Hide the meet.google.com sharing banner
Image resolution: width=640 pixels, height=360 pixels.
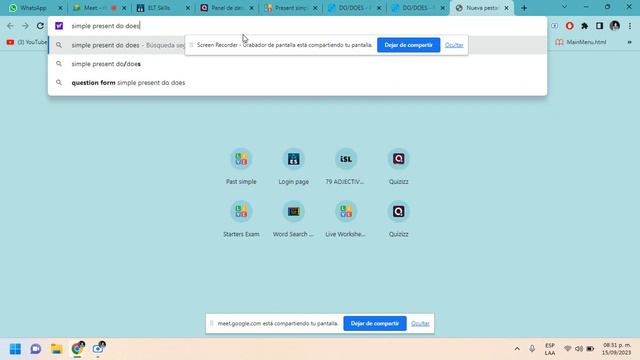pyautogui.click(x=420, y=323)
